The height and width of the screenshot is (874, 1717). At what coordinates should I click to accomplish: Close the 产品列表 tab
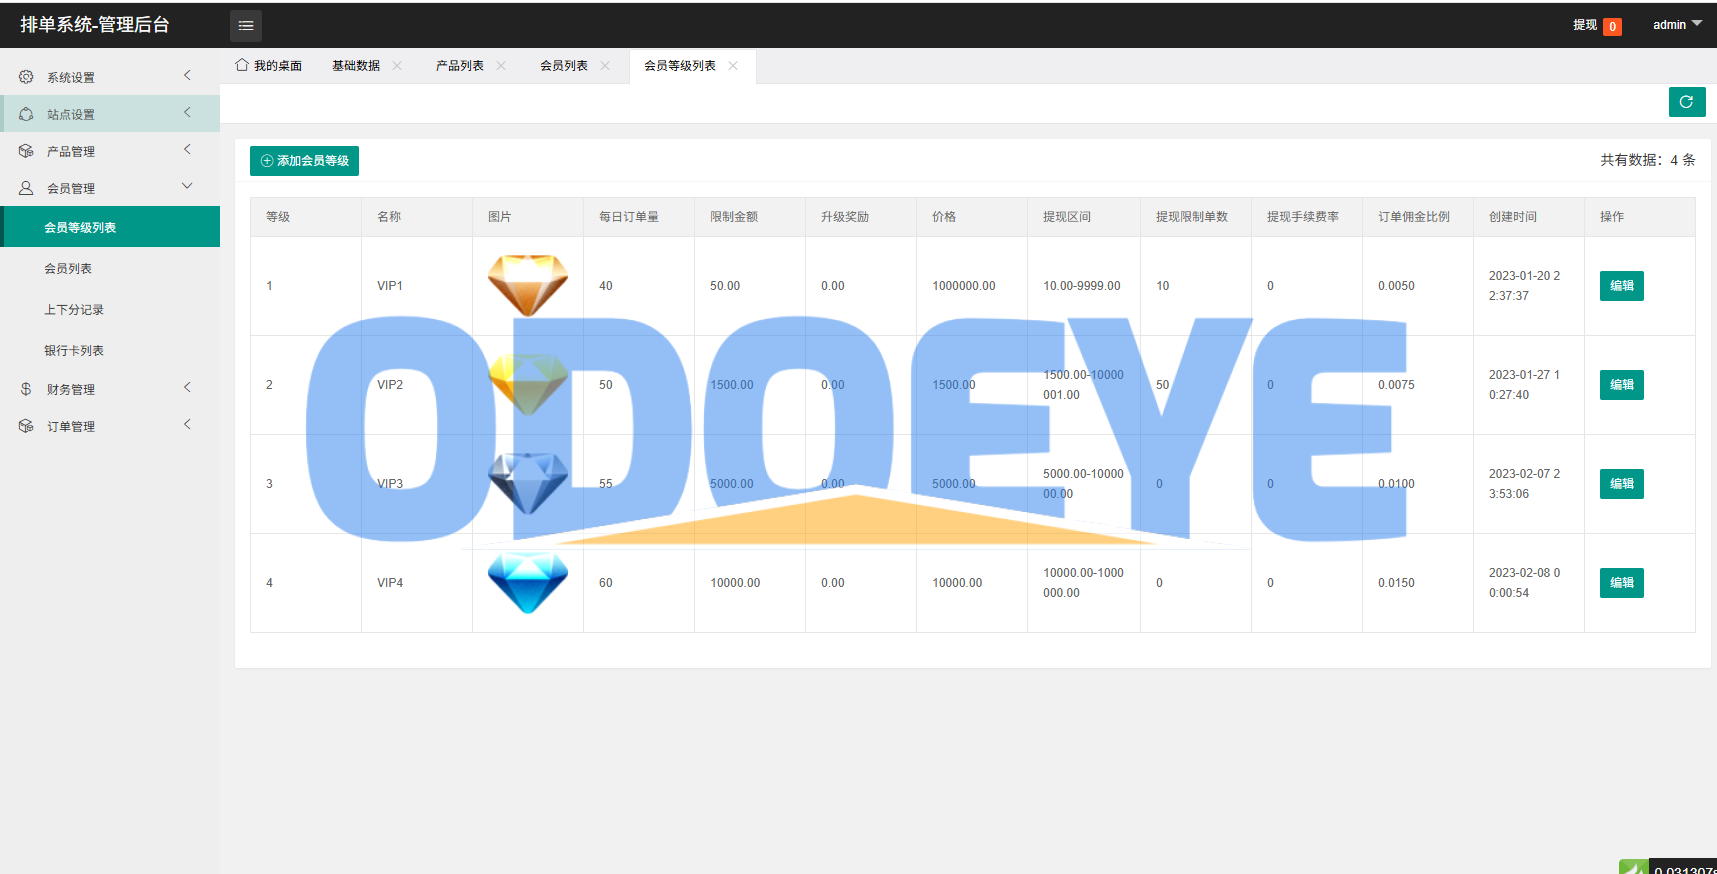pos(501,66)
